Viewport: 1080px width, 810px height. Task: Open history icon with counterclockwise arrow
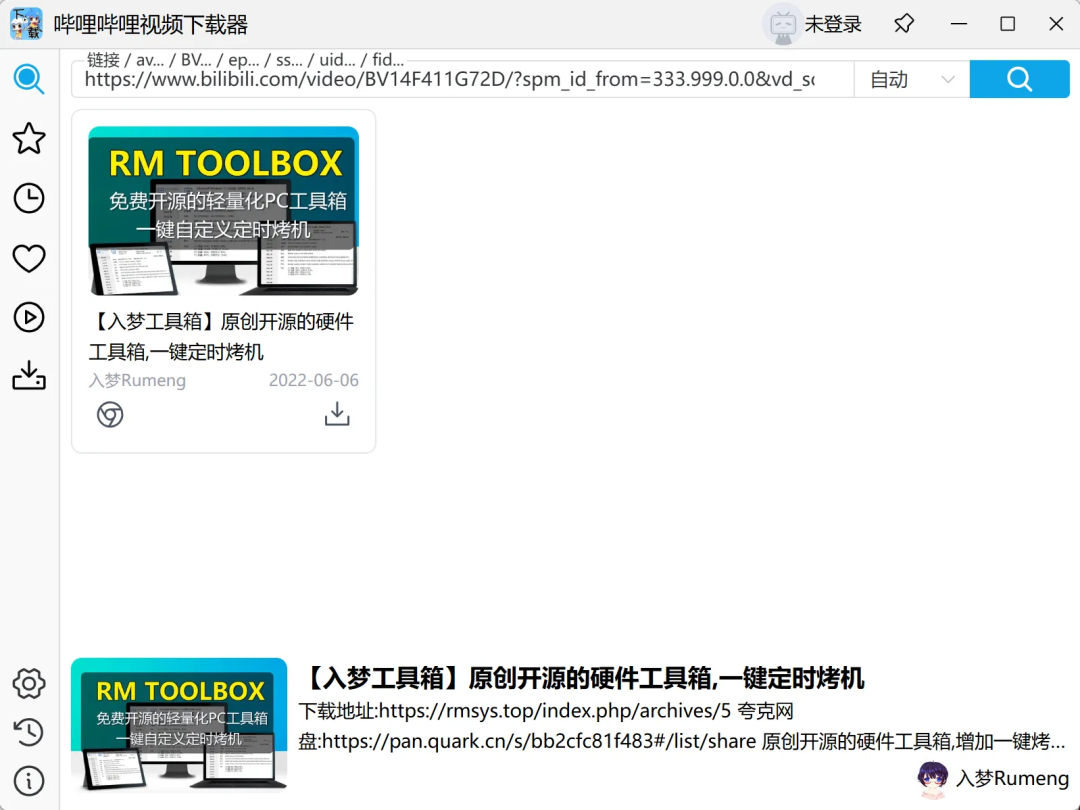click(x=29, y=732)
